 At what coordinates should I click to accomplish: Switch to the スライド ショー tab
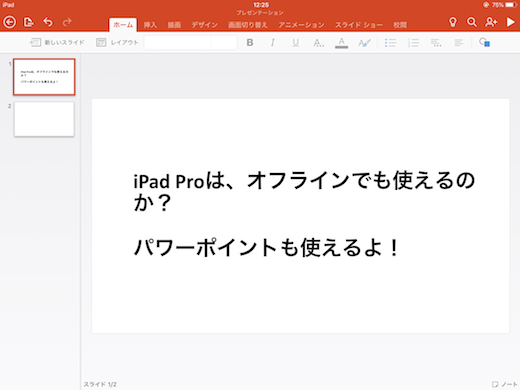pos(359,25)
